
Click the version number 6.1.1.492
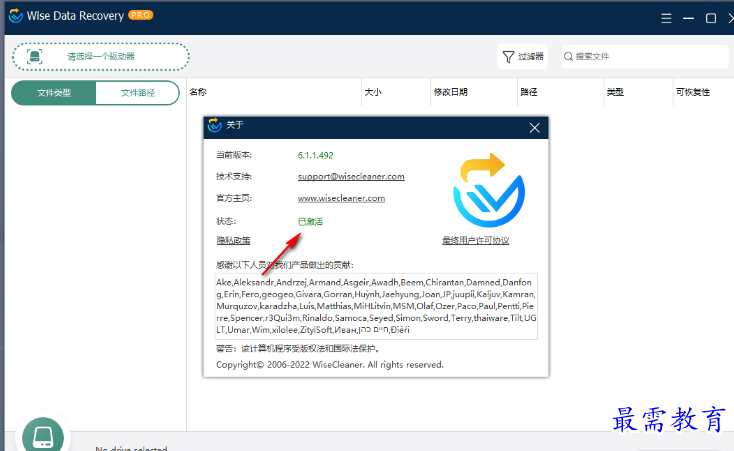[x=316, y=155]
